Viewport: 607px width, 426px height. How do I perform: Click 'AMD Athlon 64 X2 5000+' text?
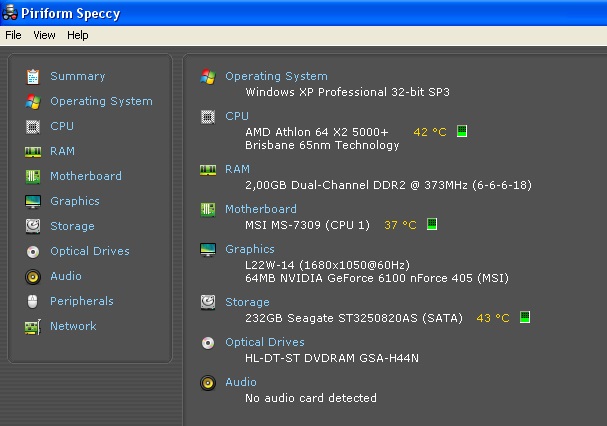(317, 132)
